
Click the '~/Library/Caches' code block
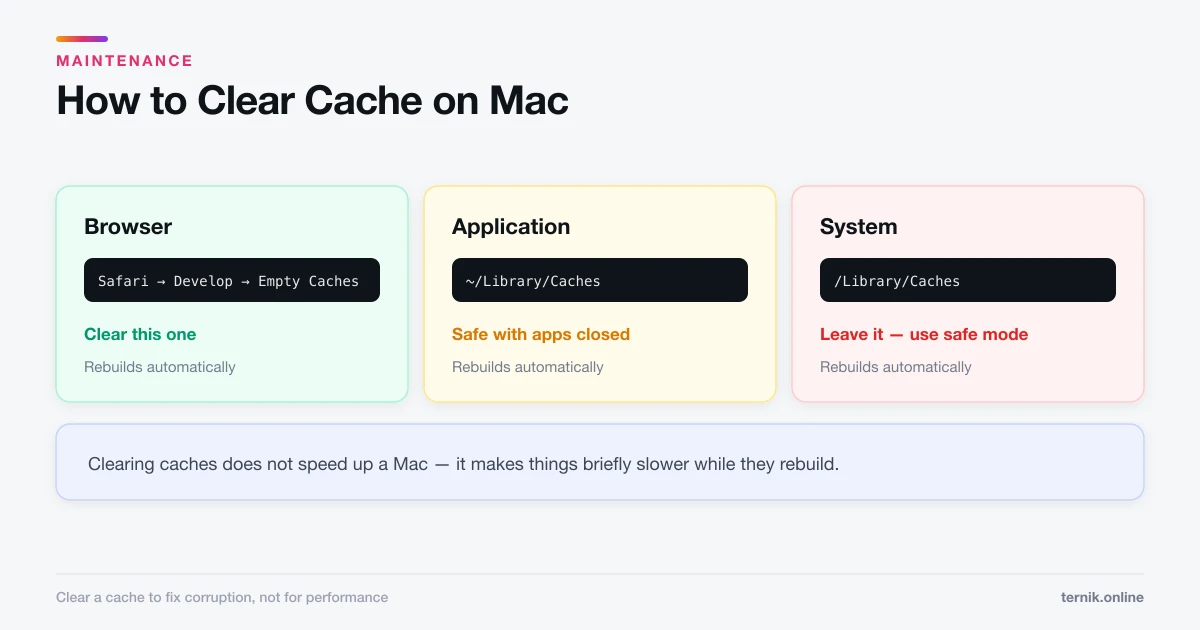point(600,280)
